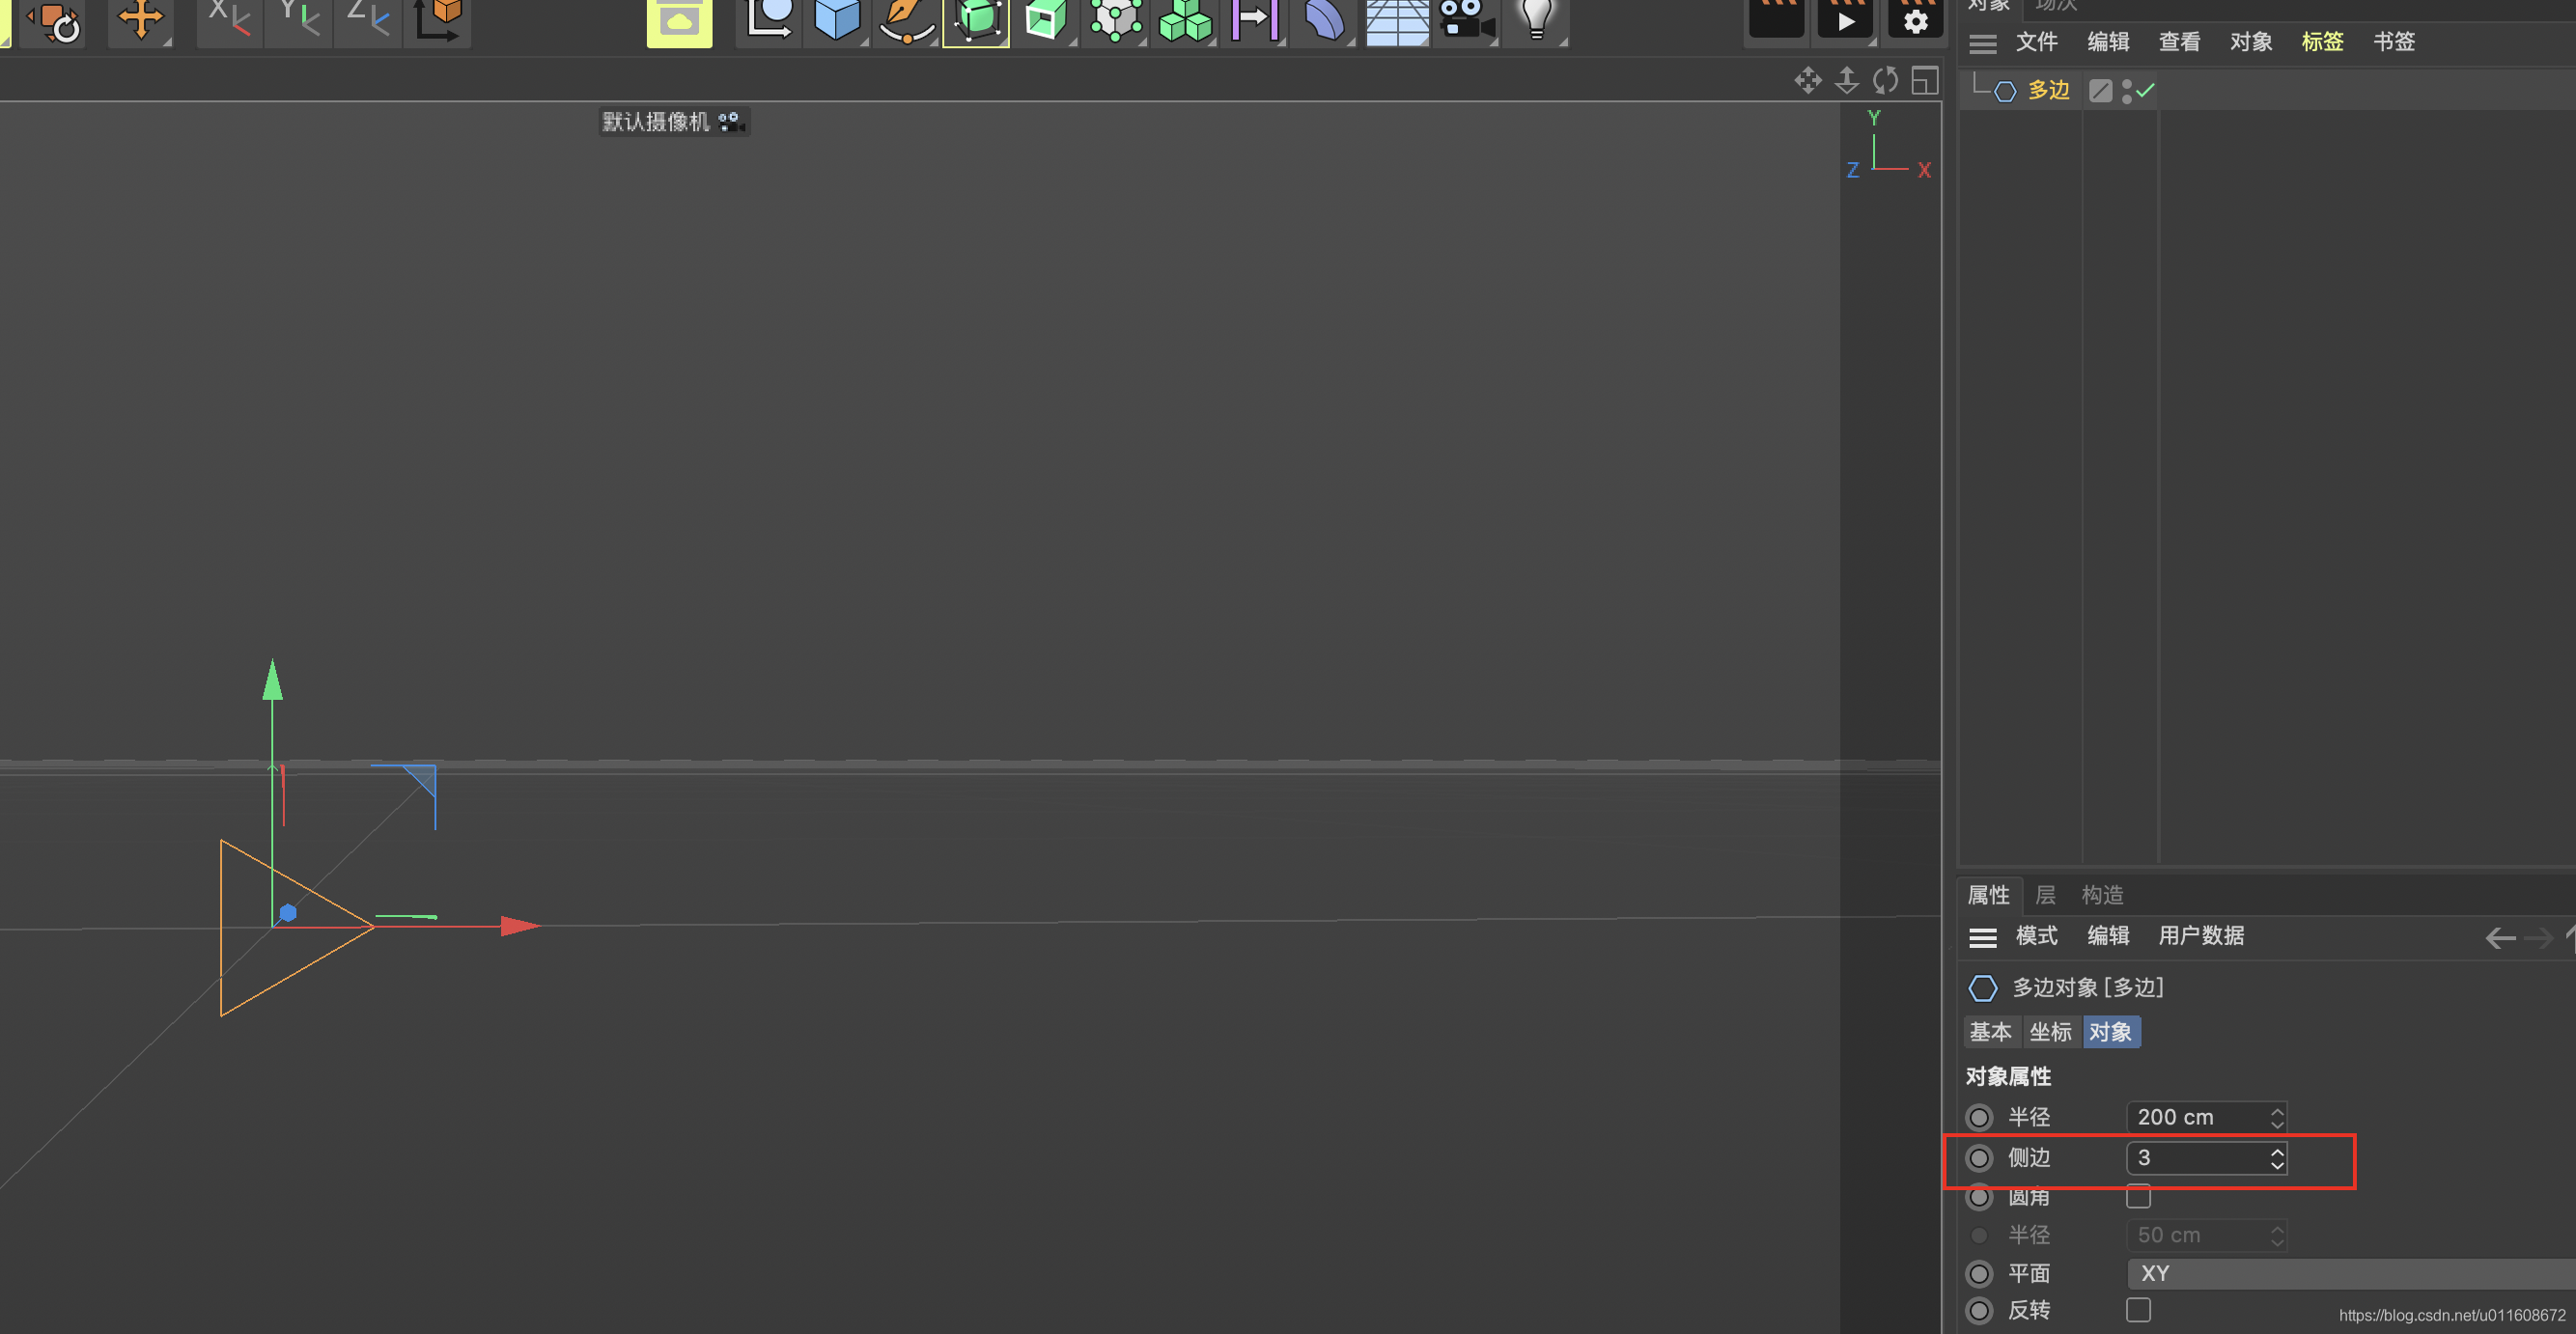The height and width of the screenshot is (1334, 2576).
Task: Open the Spline Pen tool
Action: [905, 20]
